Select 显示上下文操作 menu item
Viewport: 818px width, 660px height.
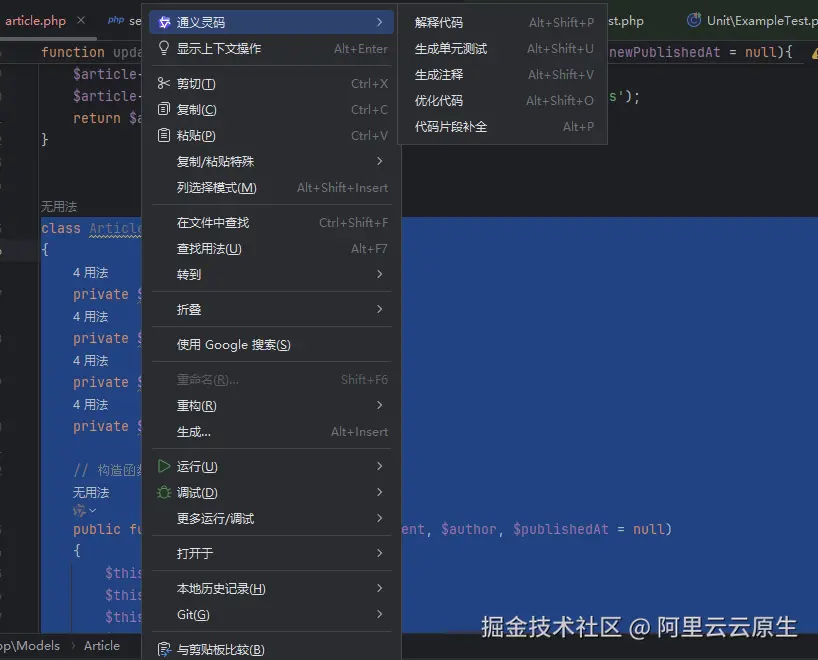pyautogui.click(x=271, y=49)
